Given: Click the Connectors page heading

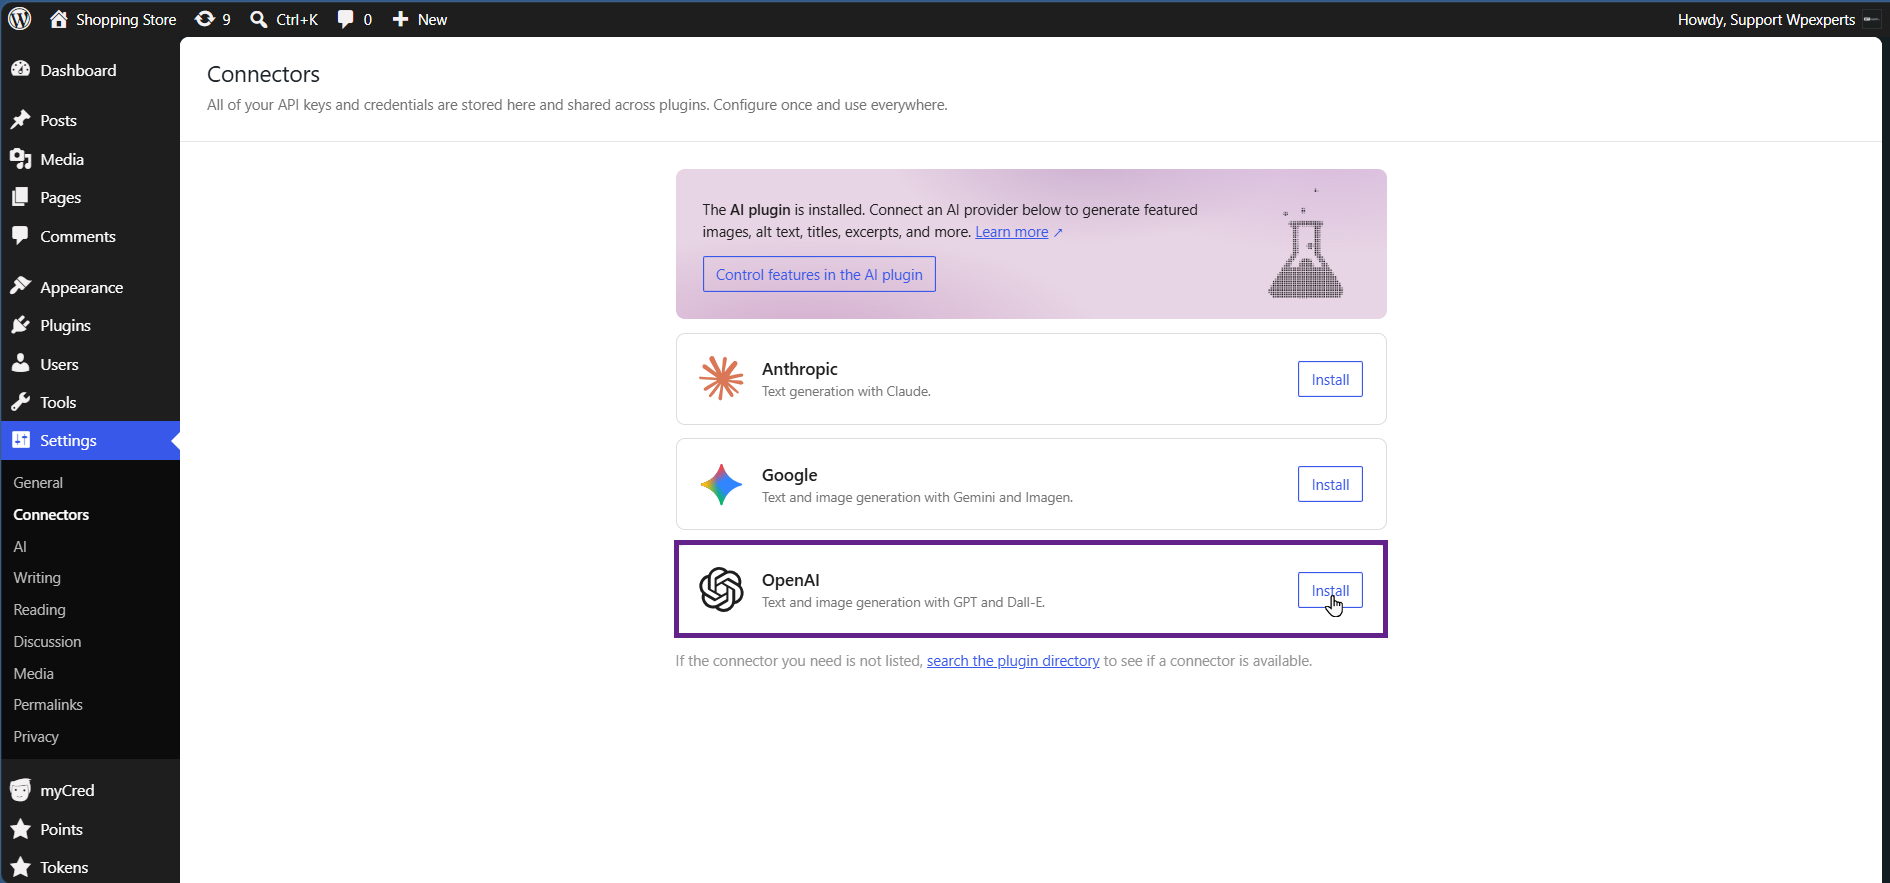Looking at the screenshot, I should click(x=263, y=74).
